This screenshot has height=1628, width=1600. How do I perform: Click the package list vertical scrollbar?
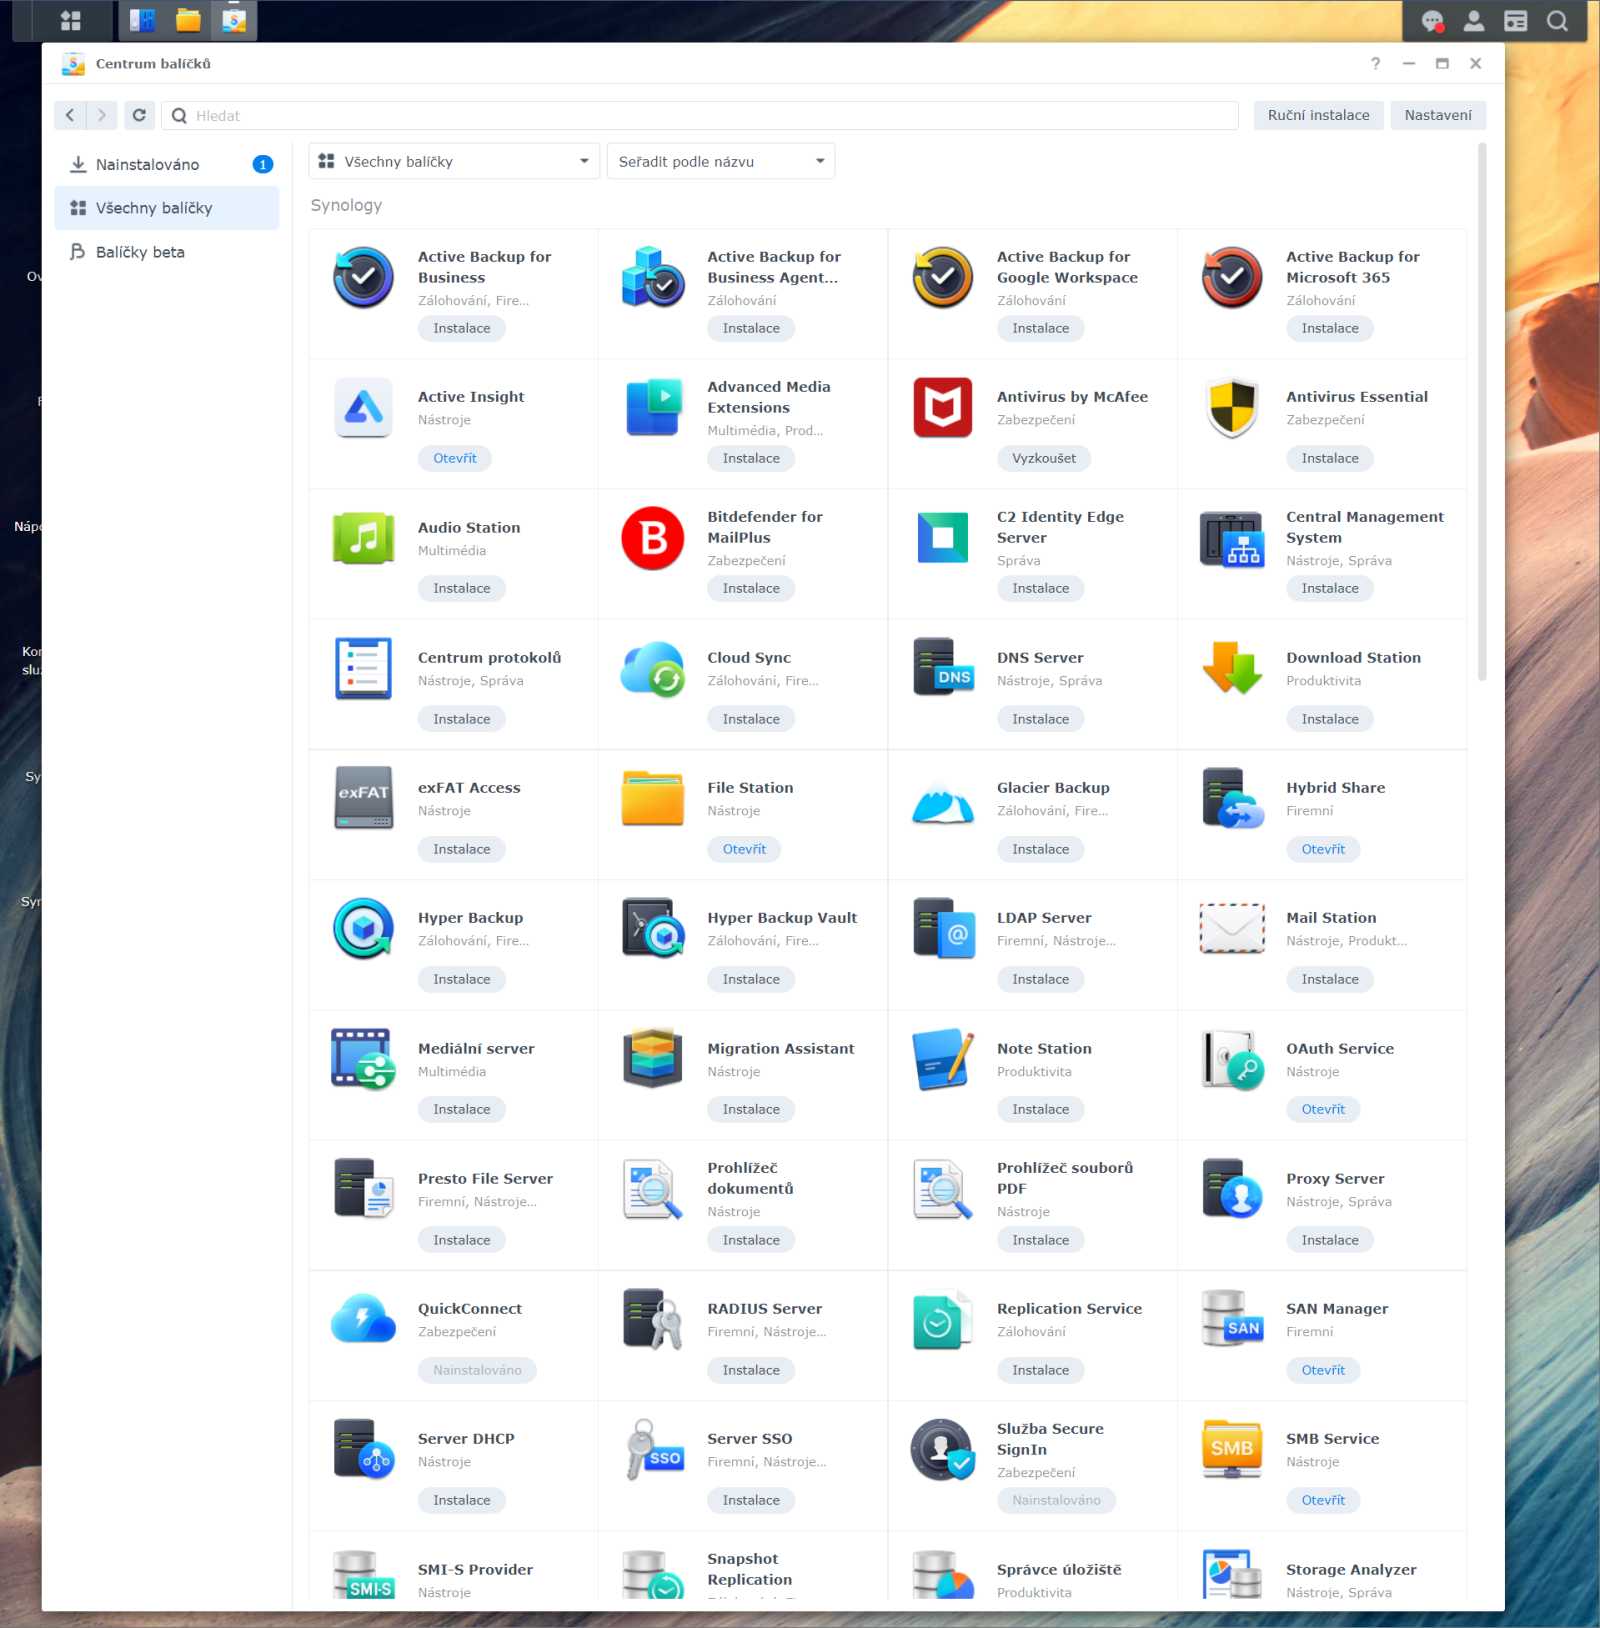coord(1481,412)
